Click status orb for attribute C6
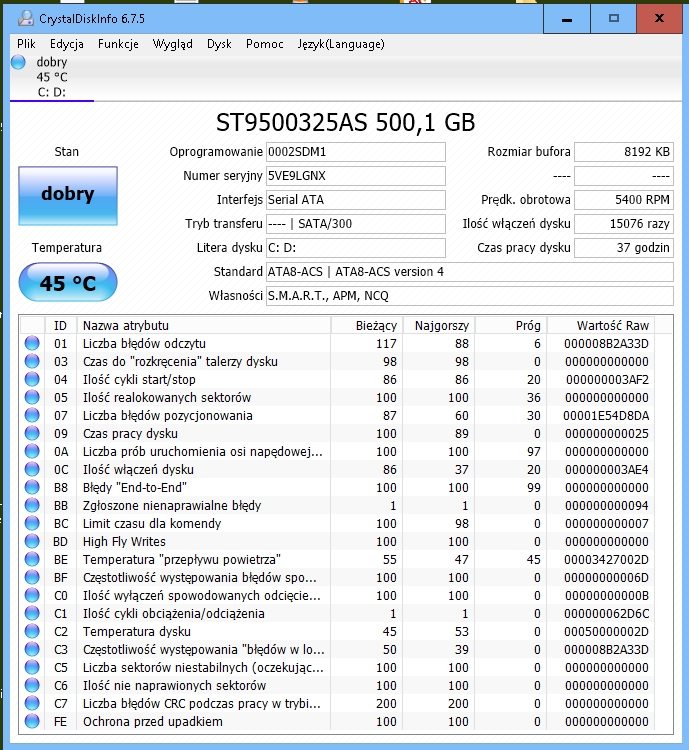Viewport: 689px width, 750px height. click(32, 685)
